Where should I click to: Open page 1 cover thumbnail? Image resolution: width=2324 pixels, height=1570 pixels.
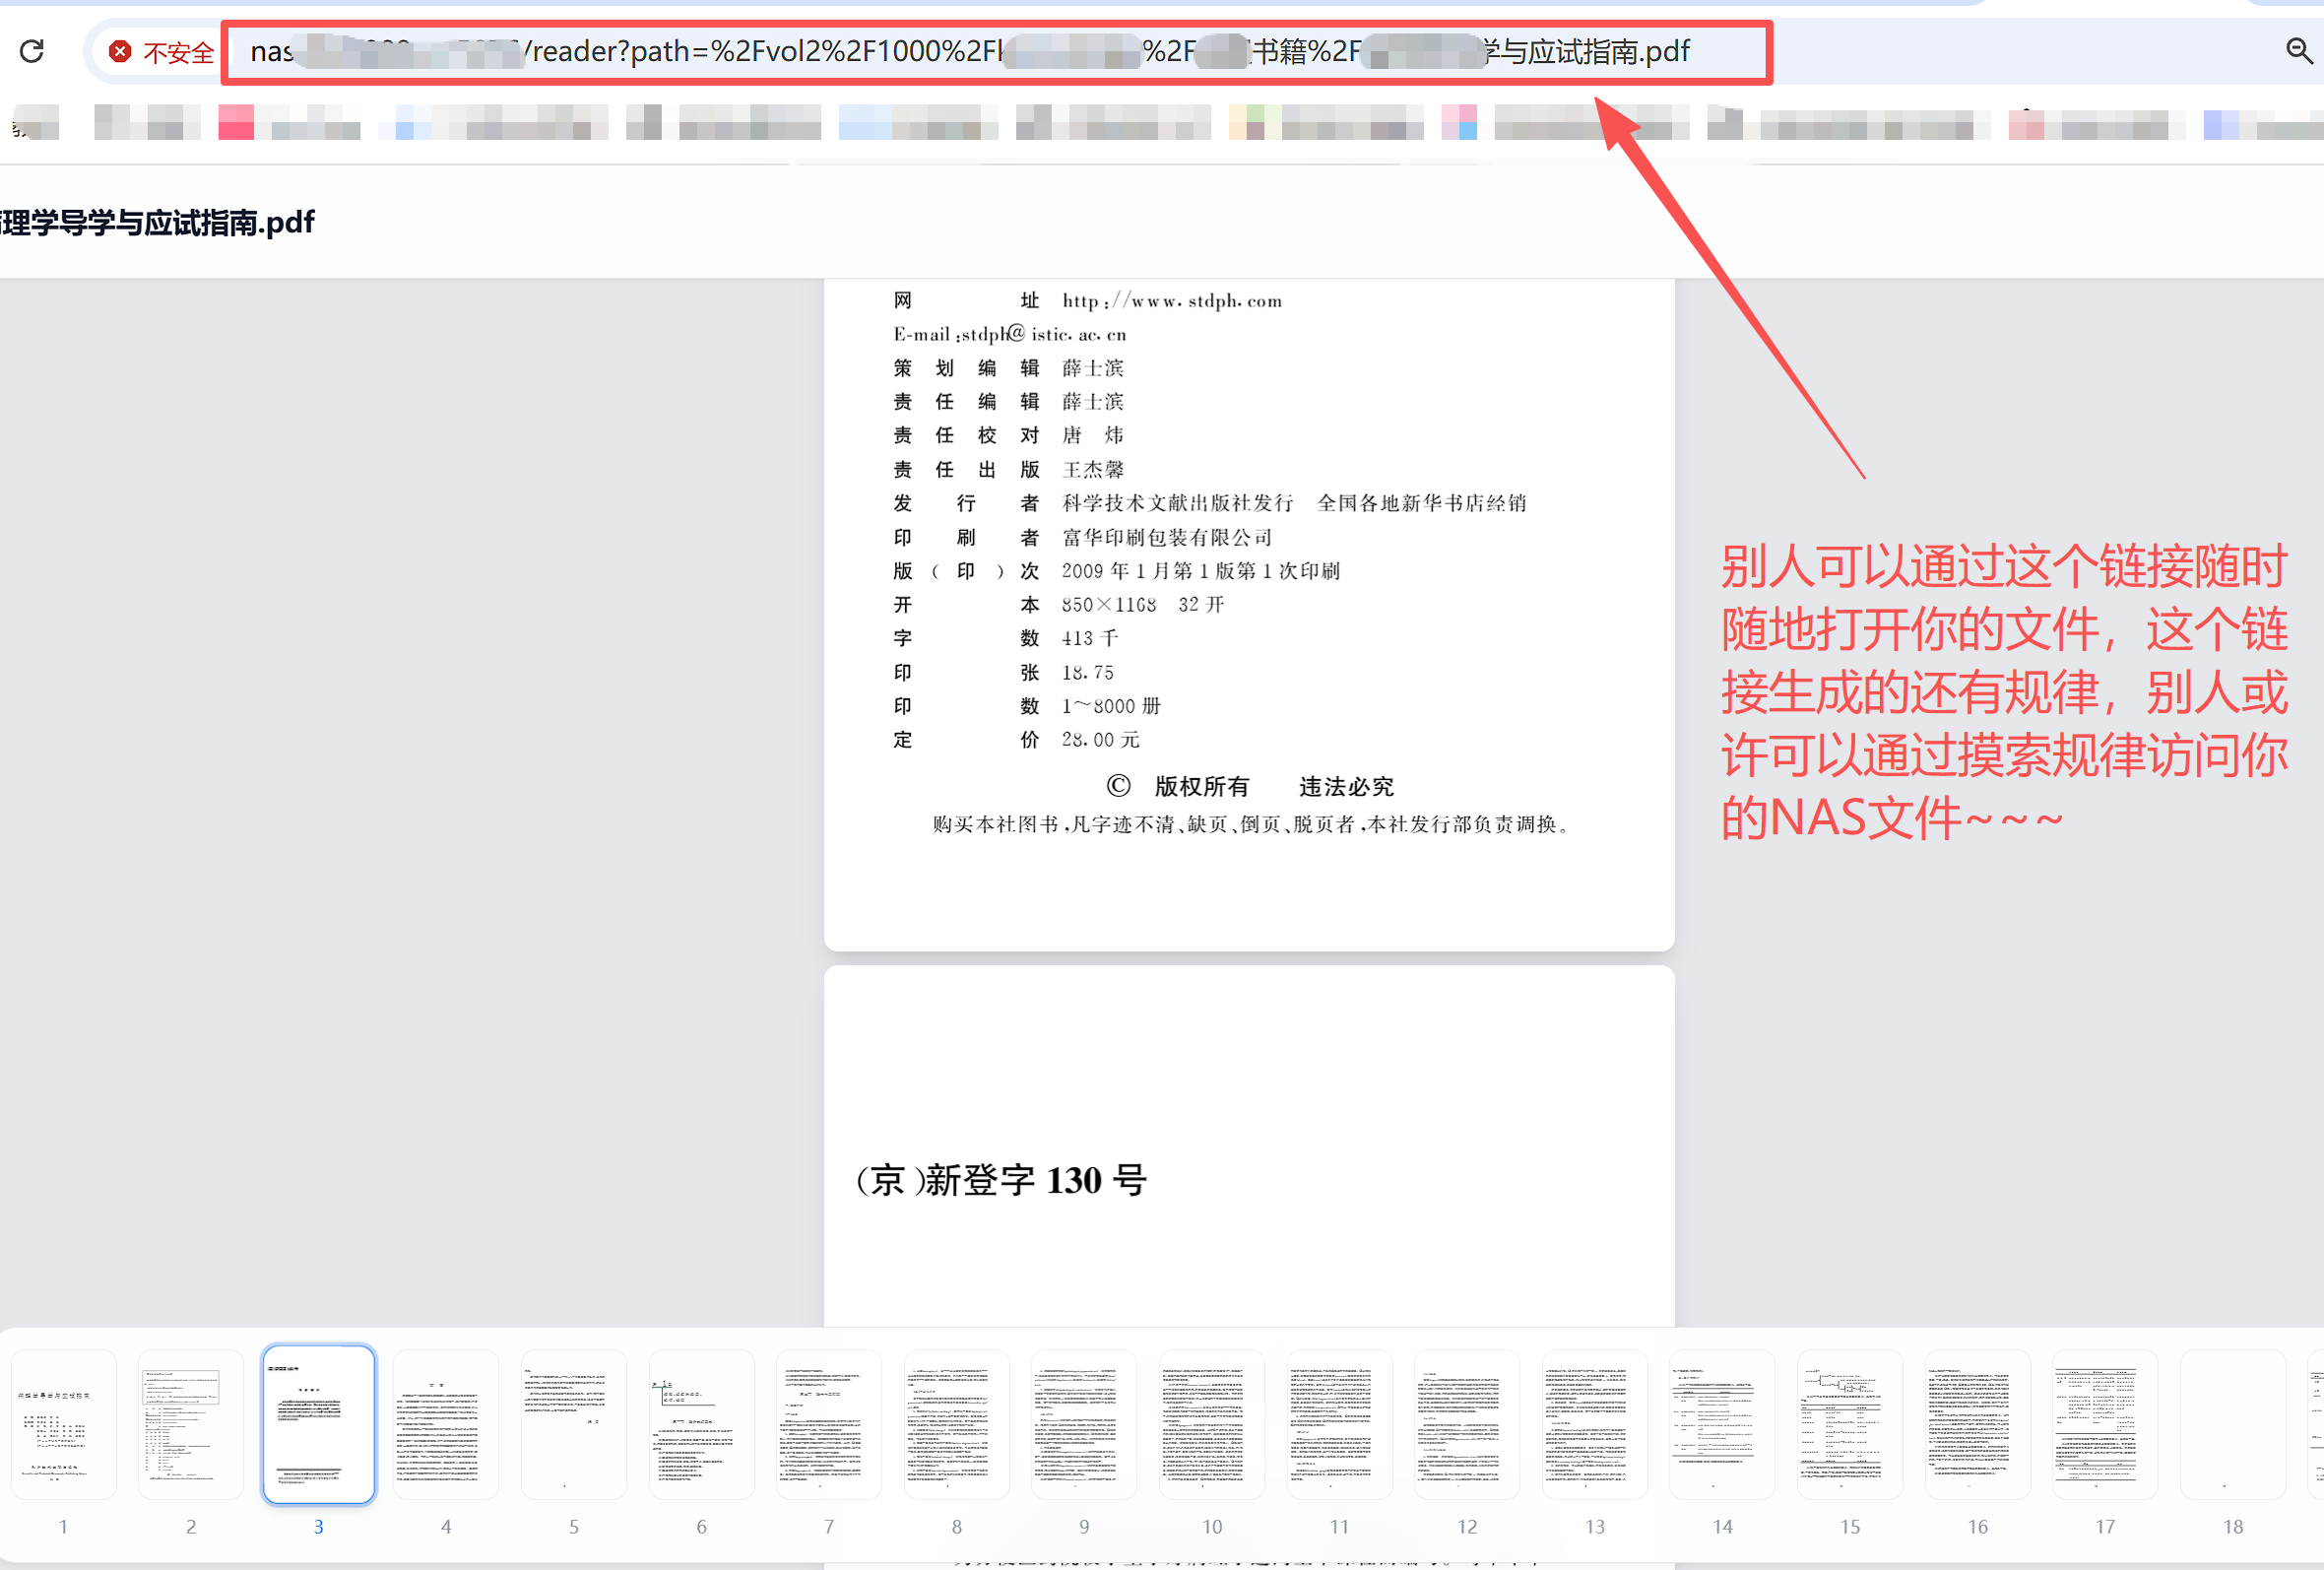point(63,1424)
